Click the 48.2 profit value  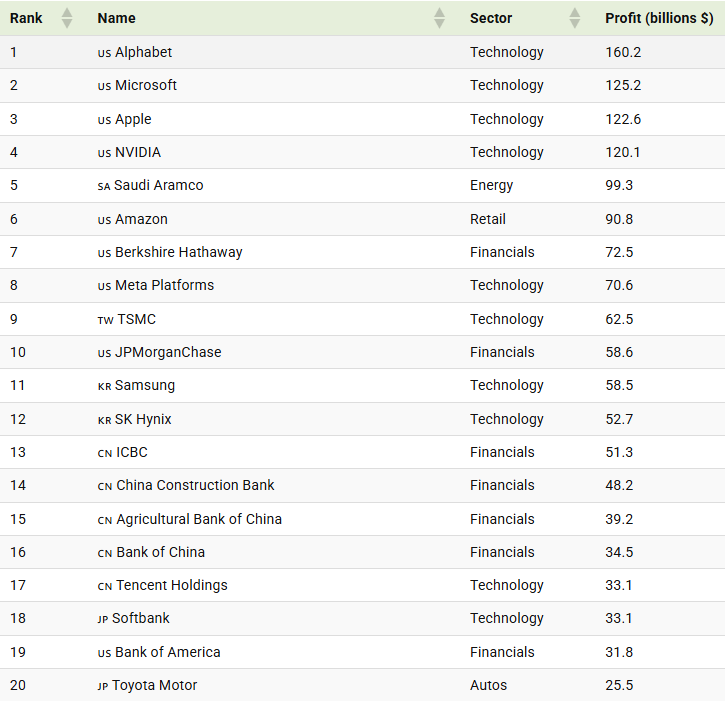[619, 485]
